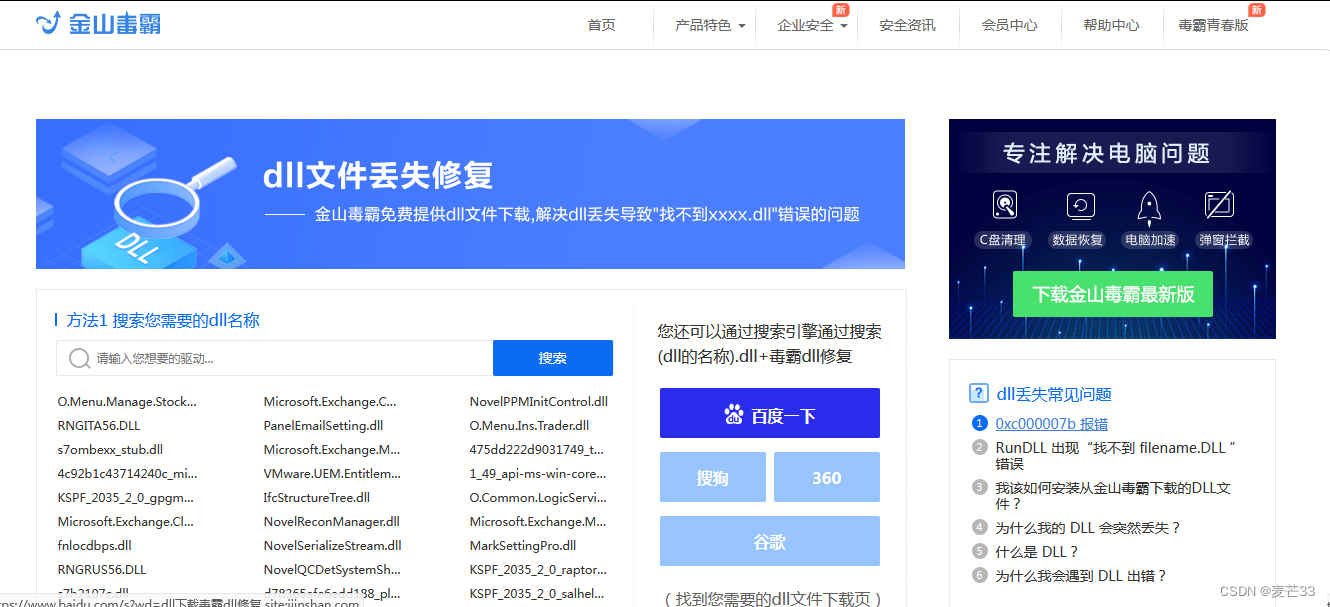The image size is (1330, 607).
Task: Open the 1_49_api-ms-win-core... file link
Action: (538, 474)
